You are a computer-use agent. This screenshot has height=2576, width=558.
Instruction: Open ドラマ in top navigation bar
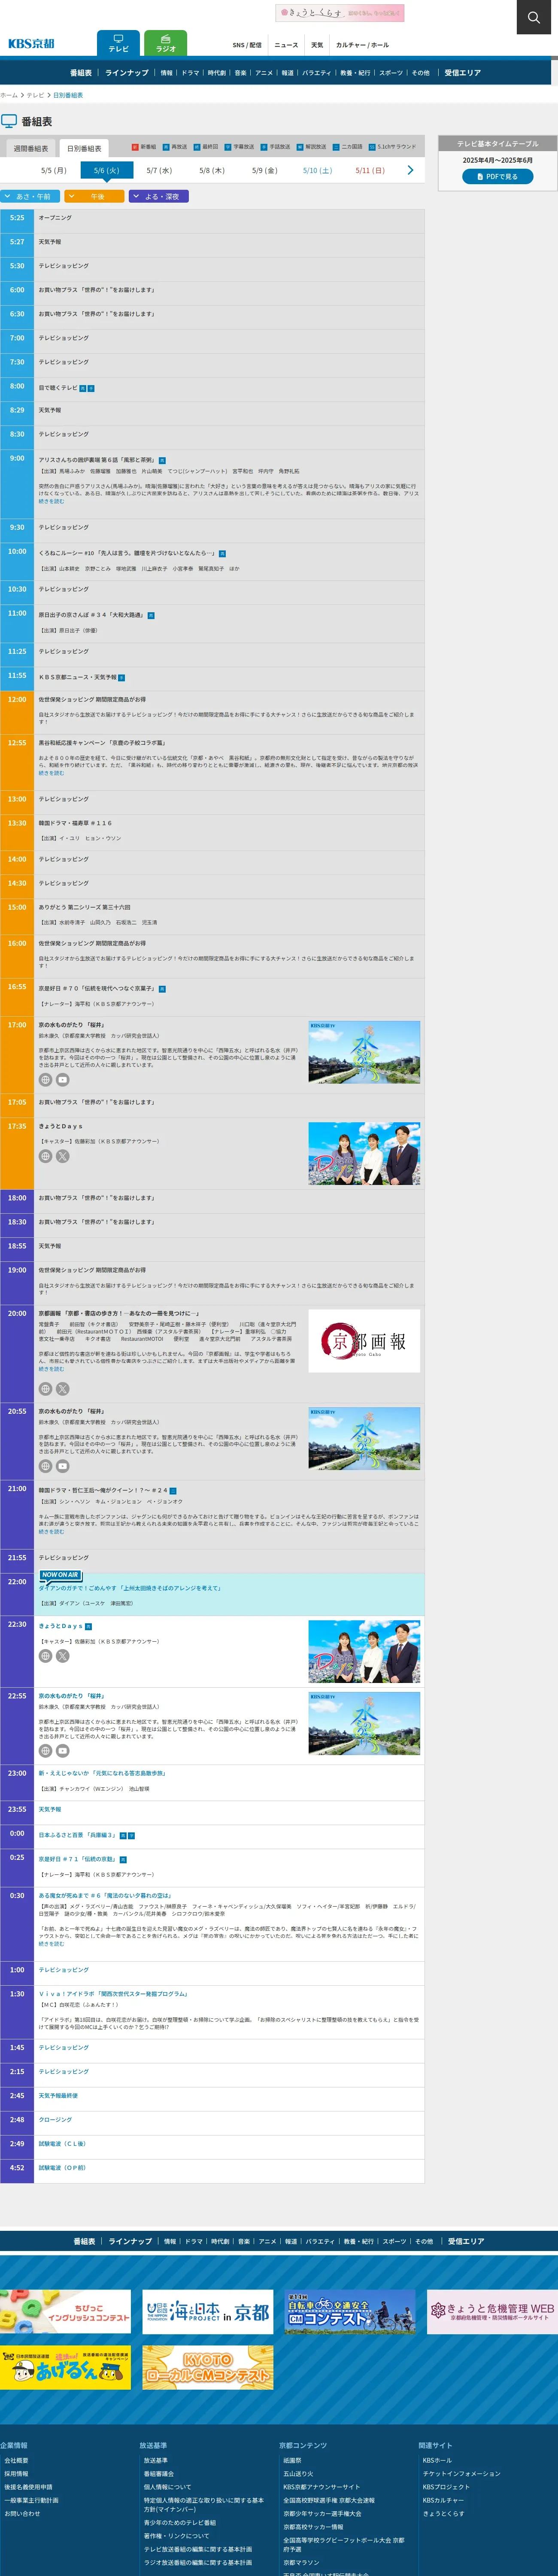190,73
